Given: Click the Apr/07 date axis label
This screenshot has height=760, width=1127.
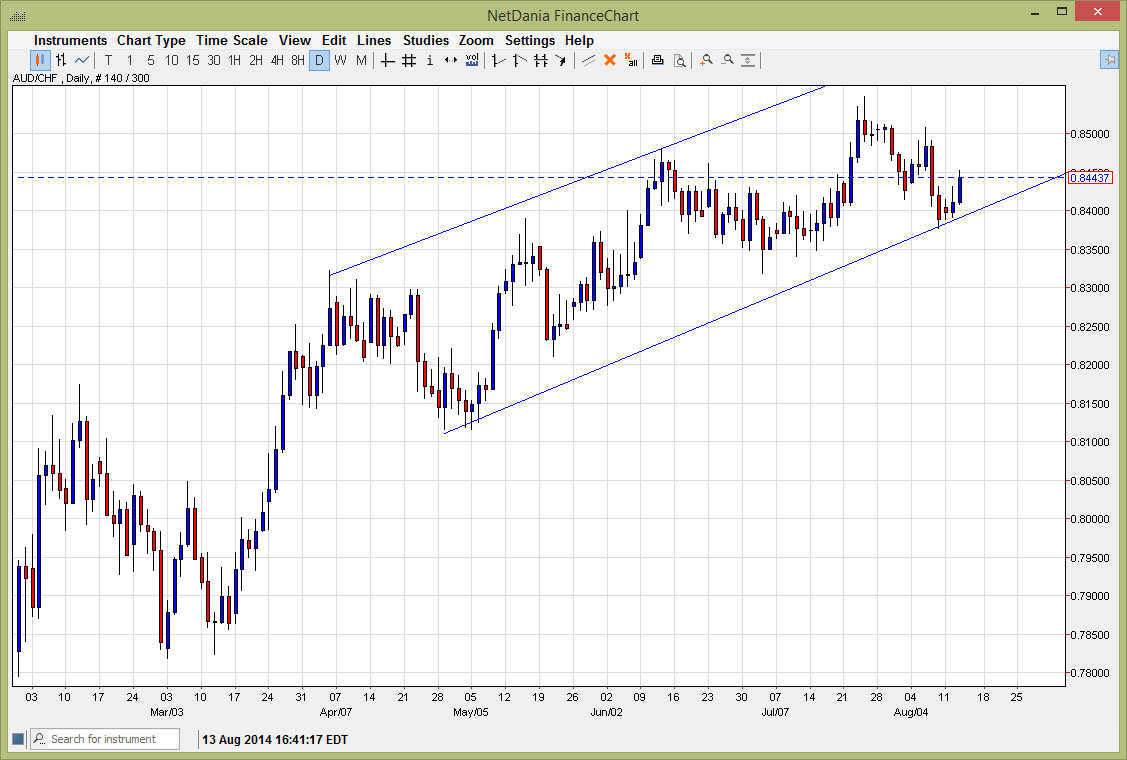Looking at the screenshot, I should (x=336, y=712).
